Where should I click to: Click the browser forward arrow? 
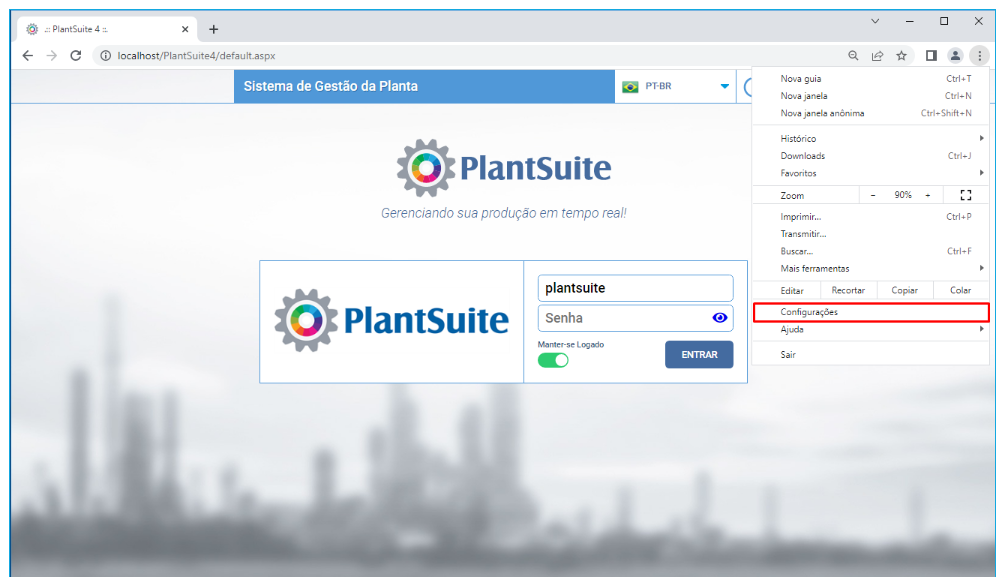pyautogui.click(x=52, y=56)
